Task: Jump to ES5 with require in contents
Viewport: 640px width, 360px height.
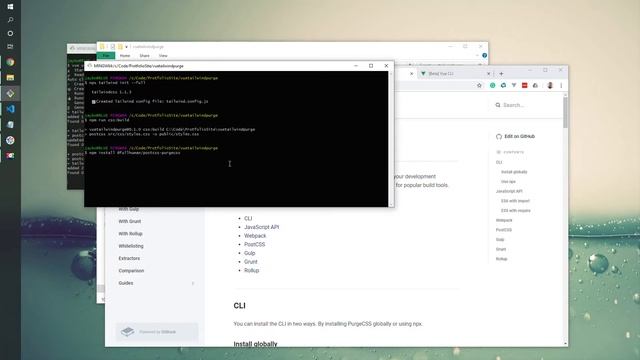Action: pyautogui.click(x=516, y=211)
